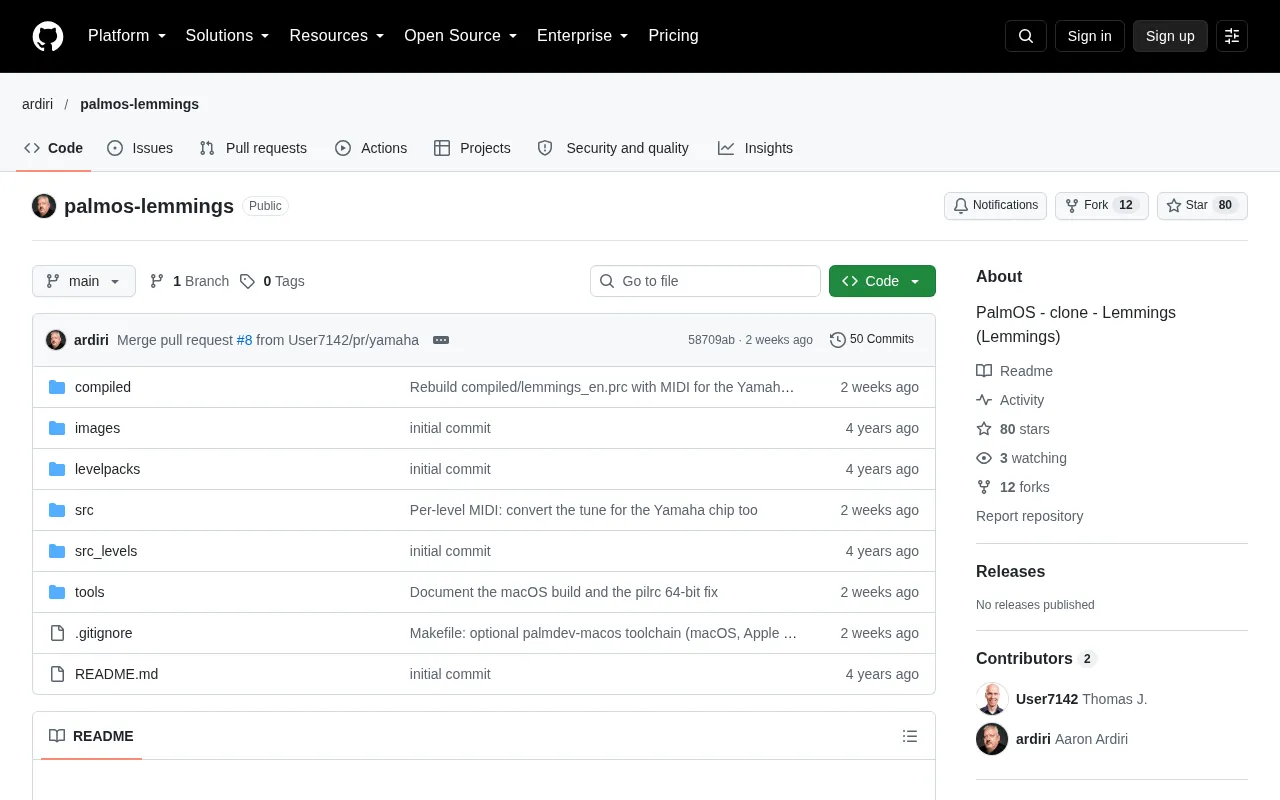The image size is (1280, 800).
Task: Click the Star 80 button
Action: click(1202, 206)
